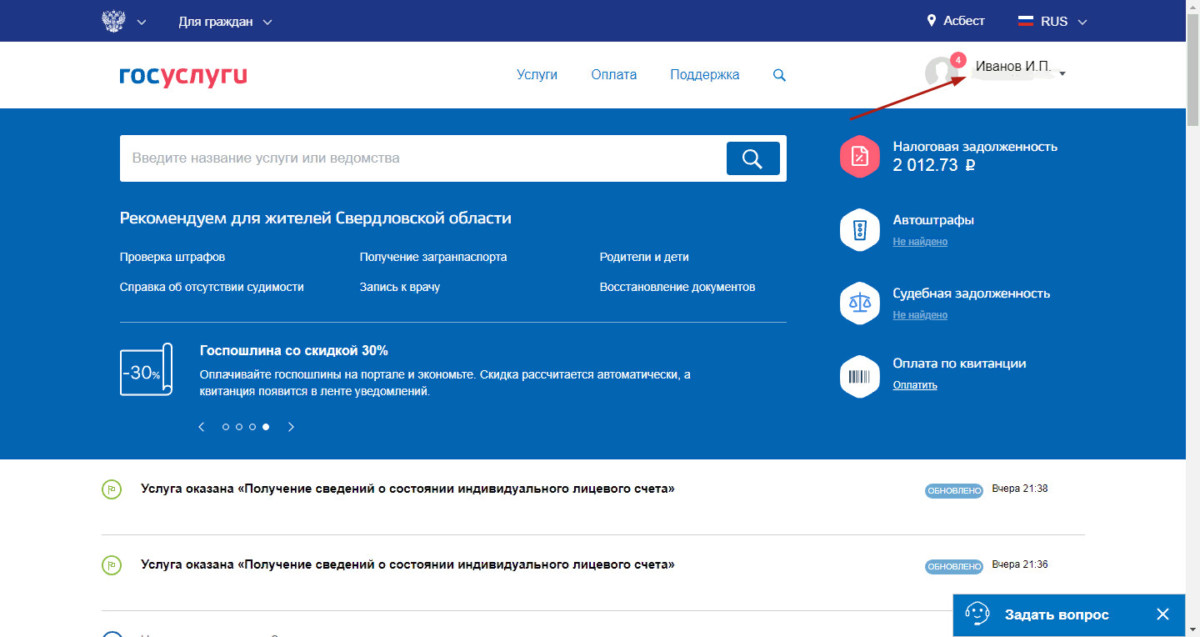
Task: Click the 'Судебная задолженность' title
Action: click(971, 293)
